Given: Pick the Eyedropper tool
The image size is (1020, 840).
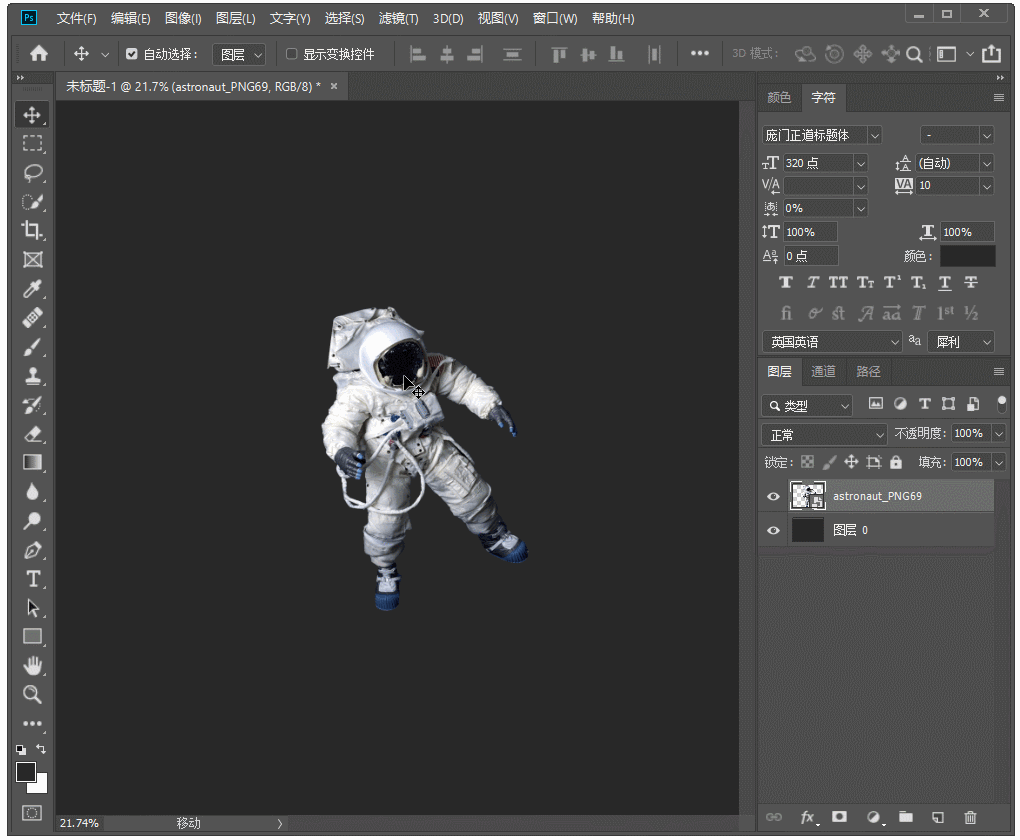Looking at the screenshot, I should [33, 289].
